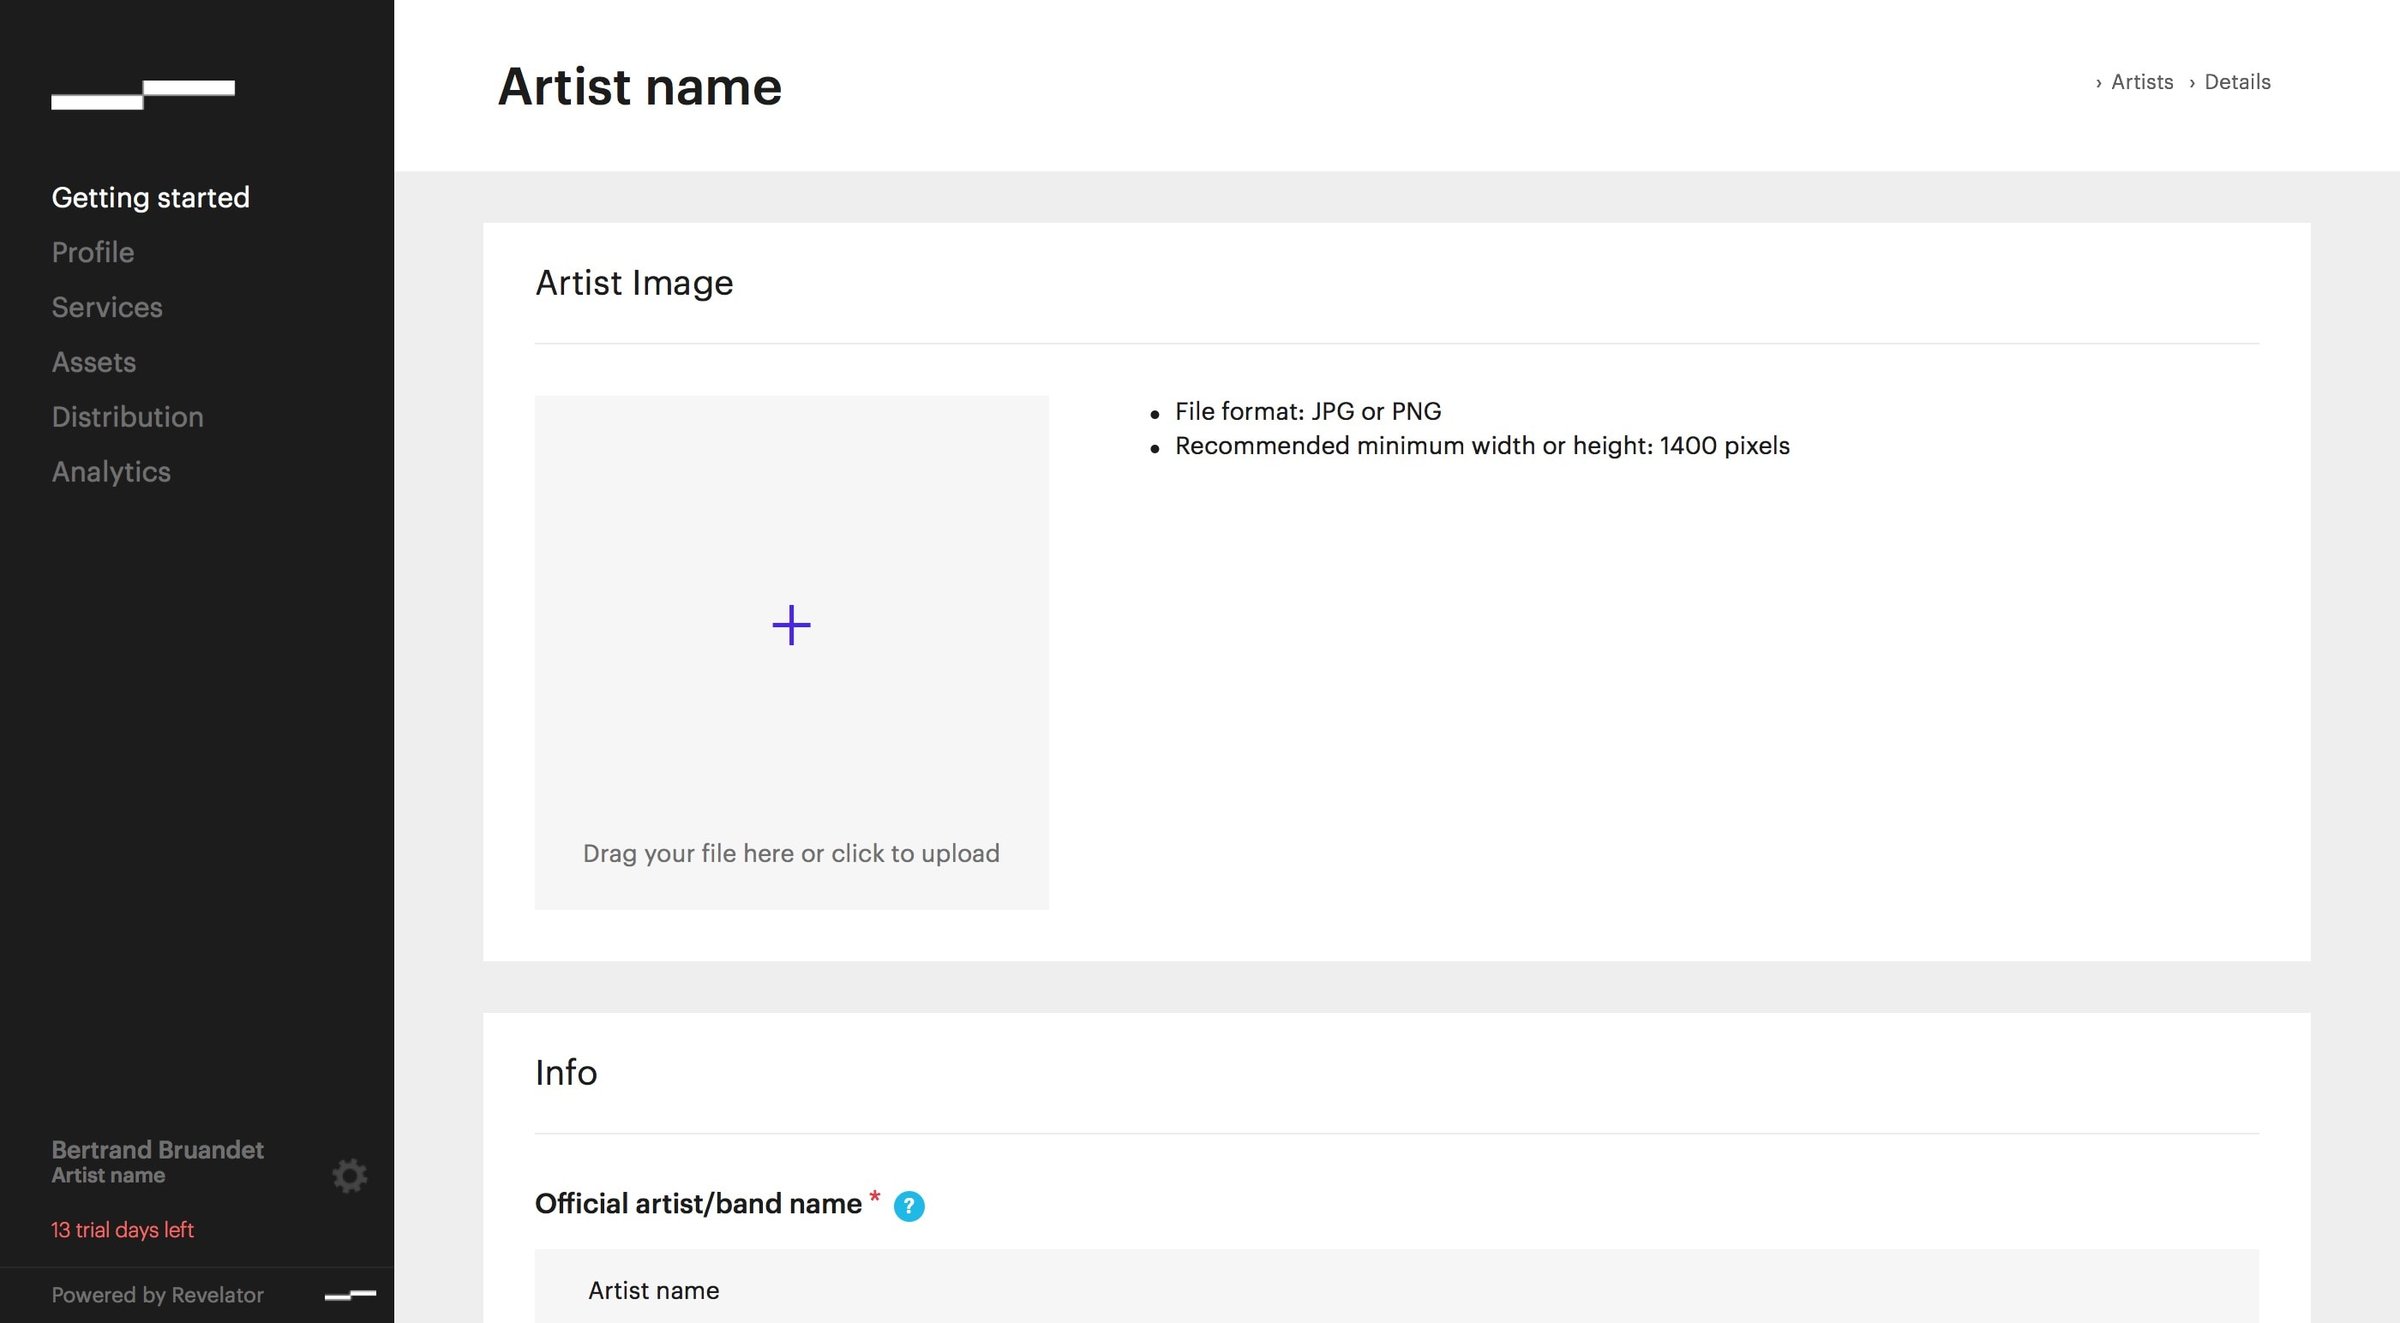Click the Revelator logo at sidebar top
This screenshot has width=2400, height=1323.
coord(143,94)
